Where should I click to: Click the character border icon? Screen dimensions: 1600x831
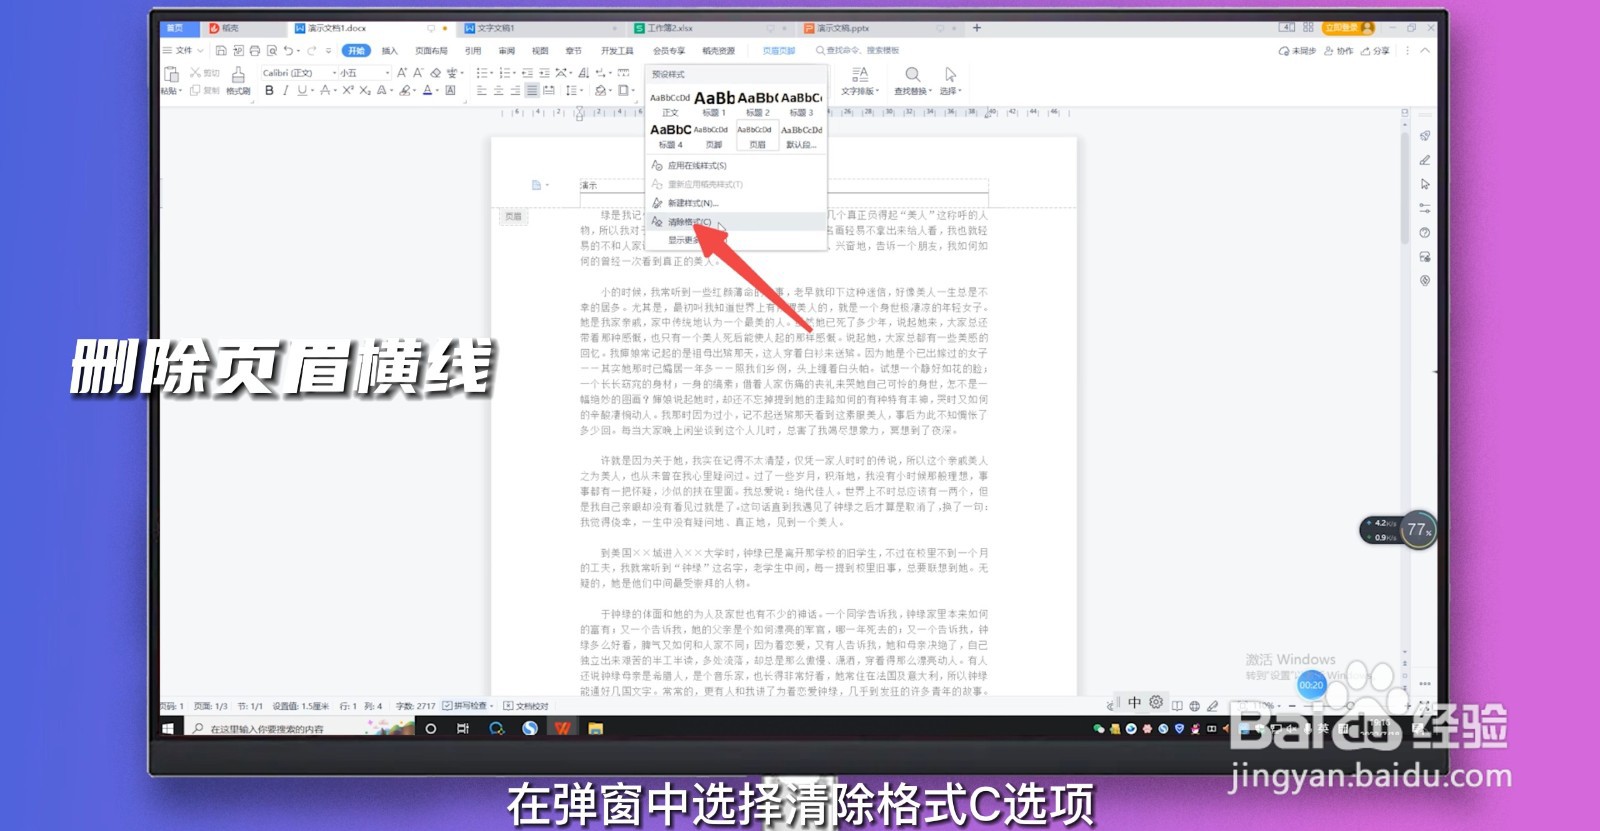click(x=450, y=90)
